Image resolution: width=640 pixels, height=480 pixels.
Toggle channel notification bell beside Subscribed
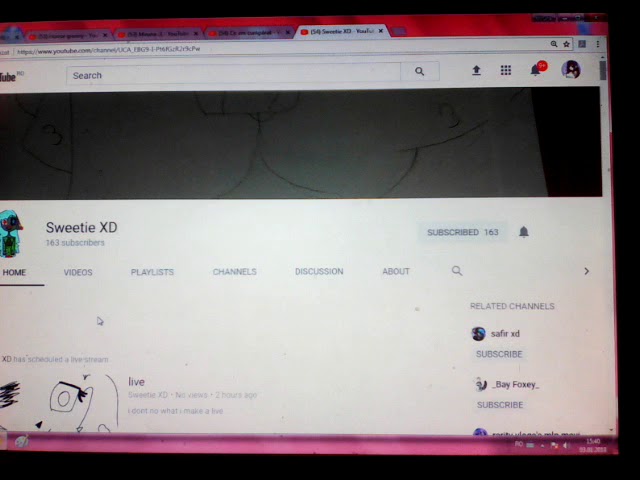pos(524,232)
